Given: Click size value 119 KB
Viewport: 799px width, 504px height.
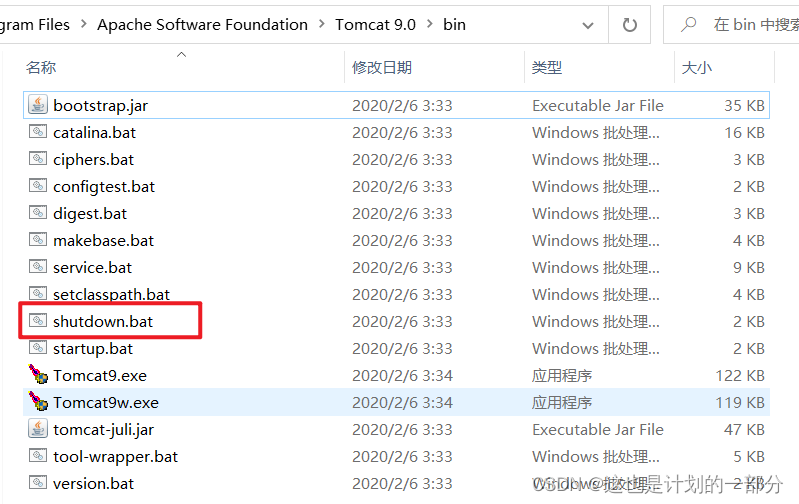Looking at the screenshot, I should 740,403.
